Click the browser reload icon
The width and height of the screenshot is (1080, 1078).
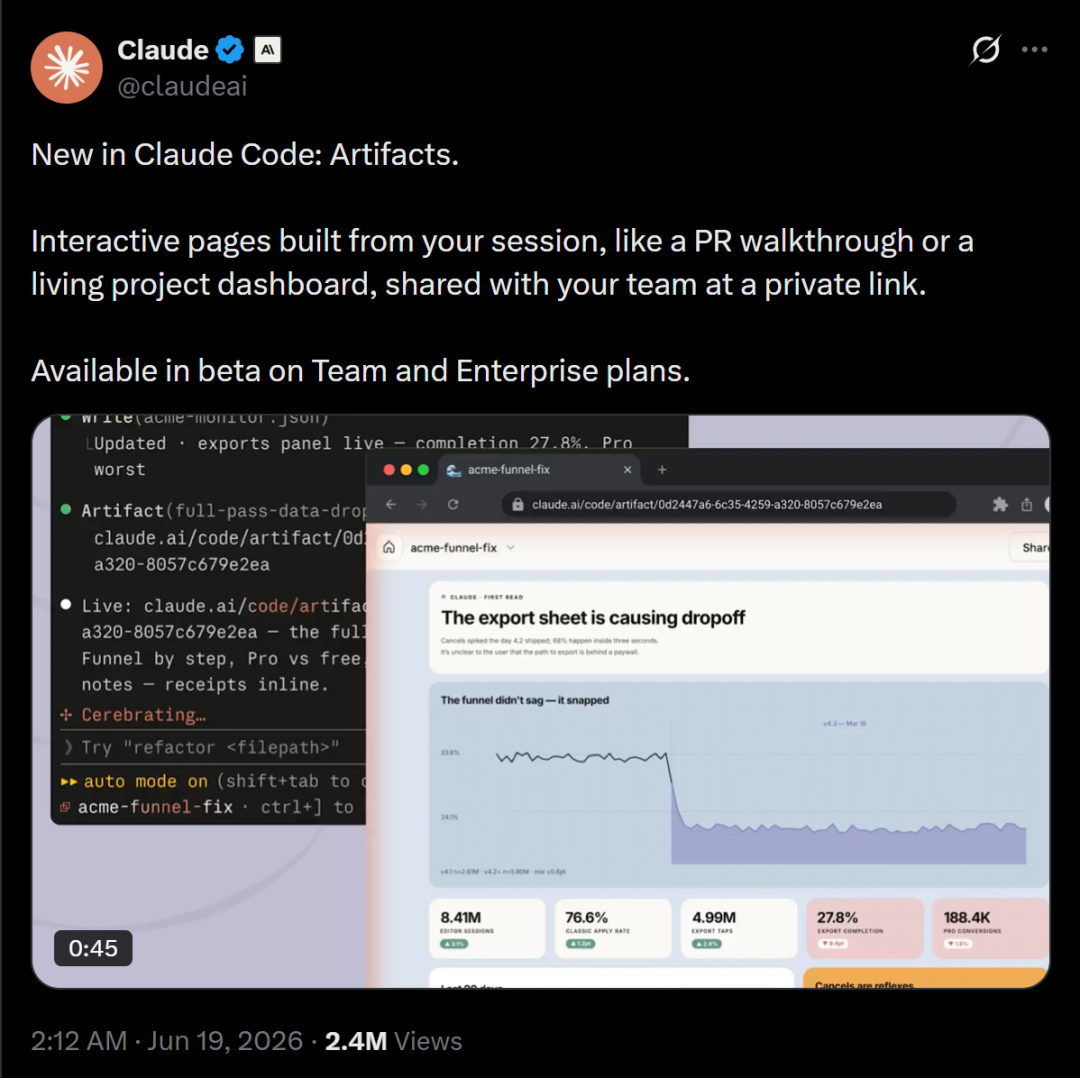[453, 505]
